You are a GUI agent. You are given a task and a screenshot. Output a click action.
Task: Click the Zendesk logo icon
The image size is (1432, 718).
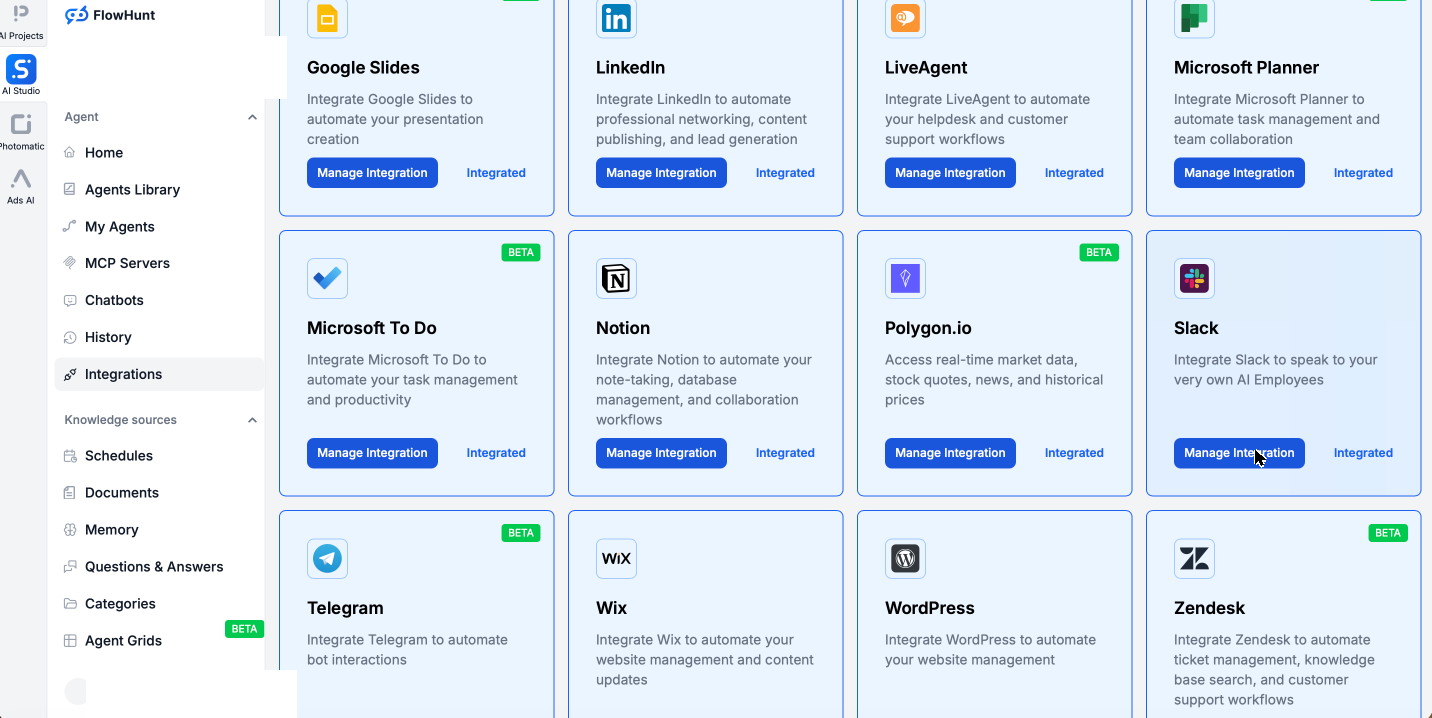pyautogui.click(x=1194, y=559)
